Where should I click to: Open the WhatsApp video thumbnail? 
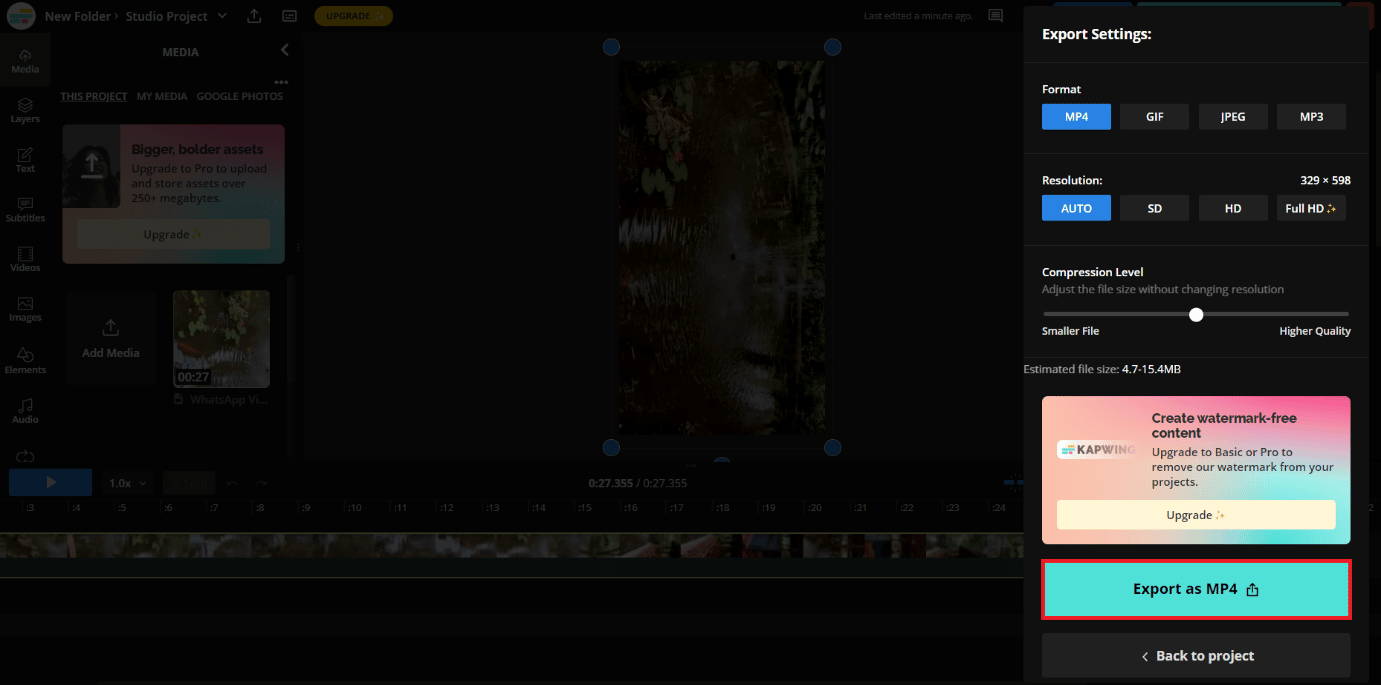click(x=221, y=339)
